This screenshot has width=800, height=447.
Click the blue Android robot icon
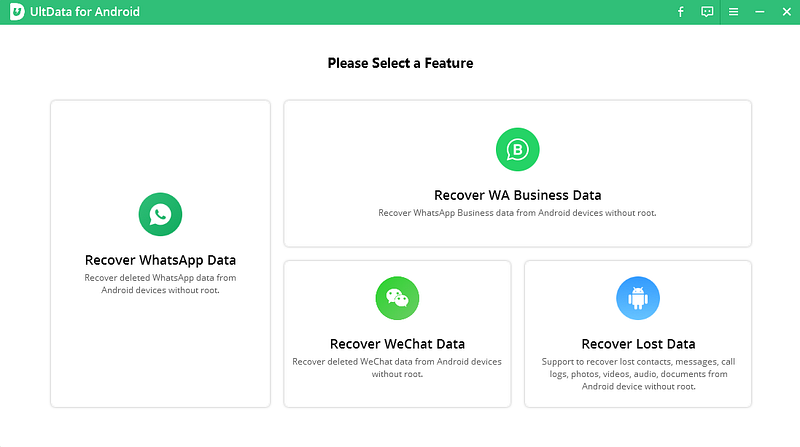pos(638,298)
